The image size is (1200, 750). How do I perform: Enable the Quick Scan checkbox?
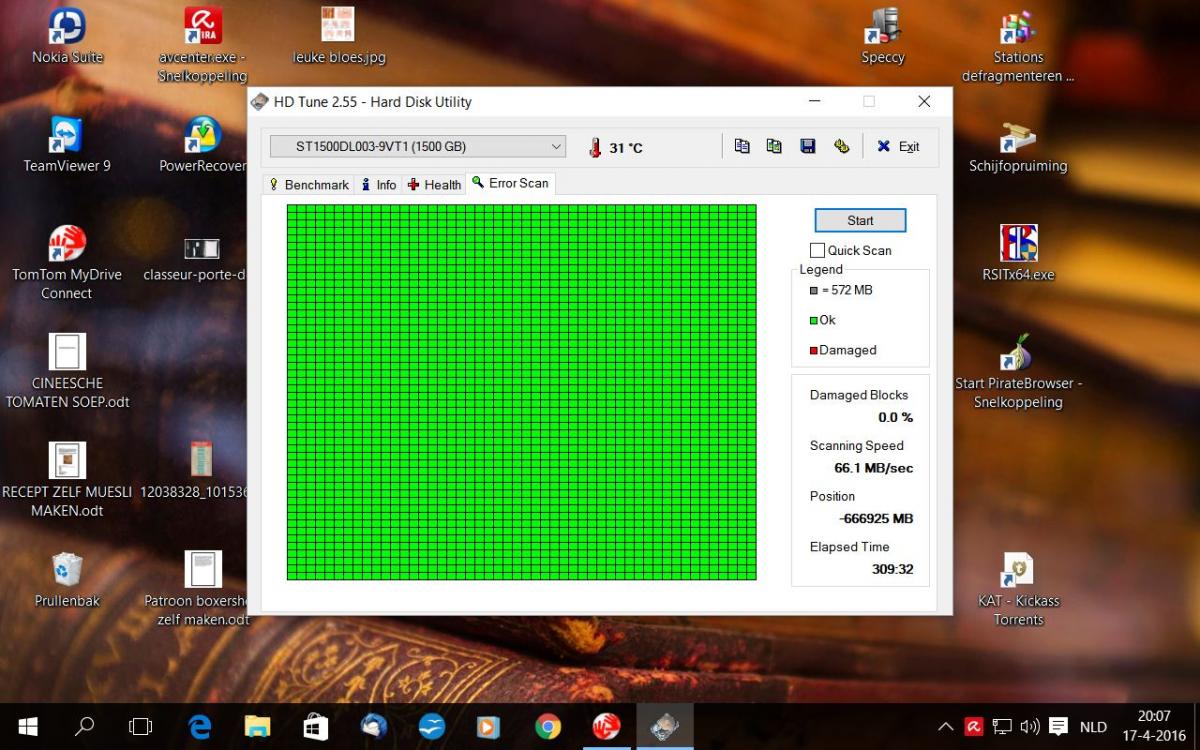pyautogui.click(x=818, y=250)
